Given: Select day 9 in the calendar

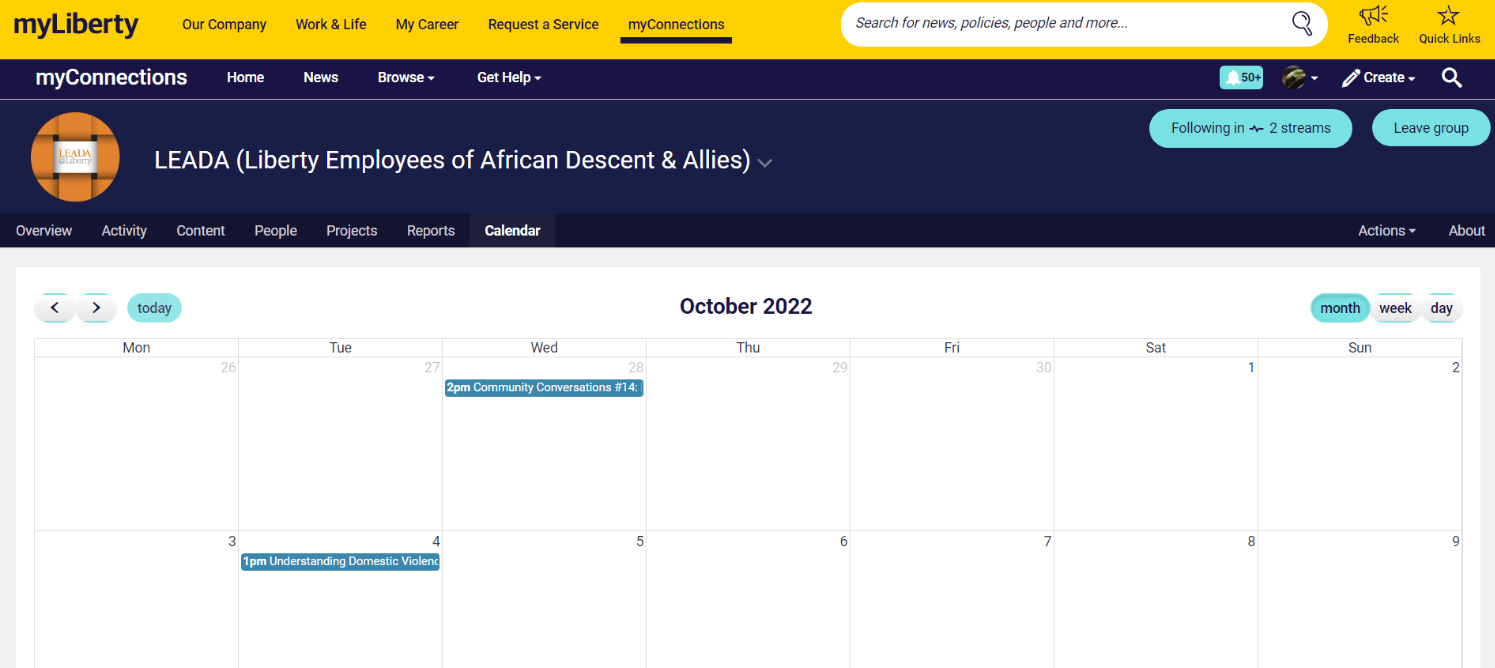Looking at the screenshot, I should pos(1455,542).
